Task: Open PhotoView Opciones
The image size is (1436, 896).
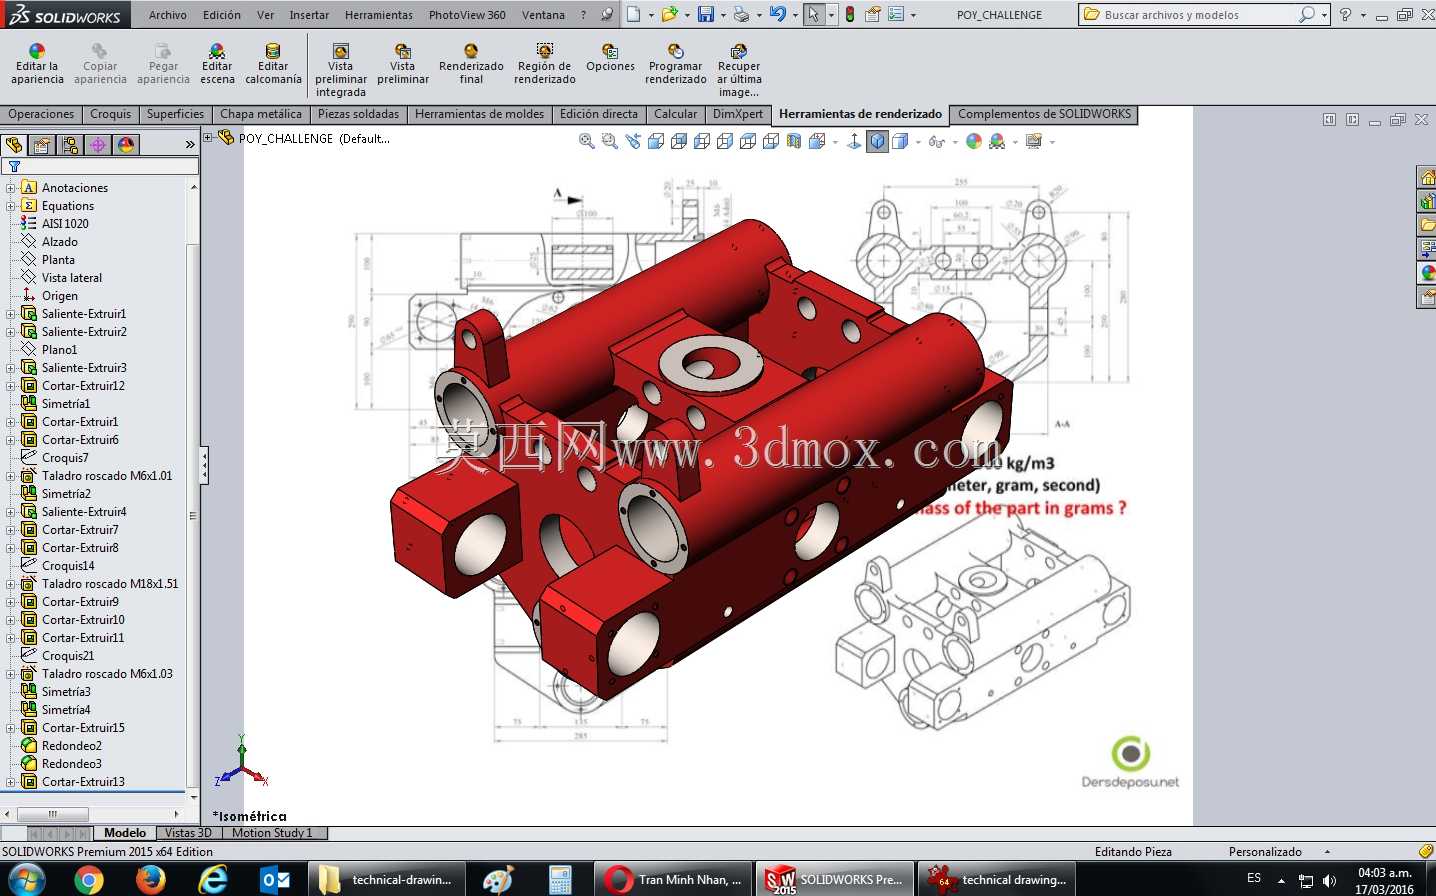Action: (x=610, y=58)
